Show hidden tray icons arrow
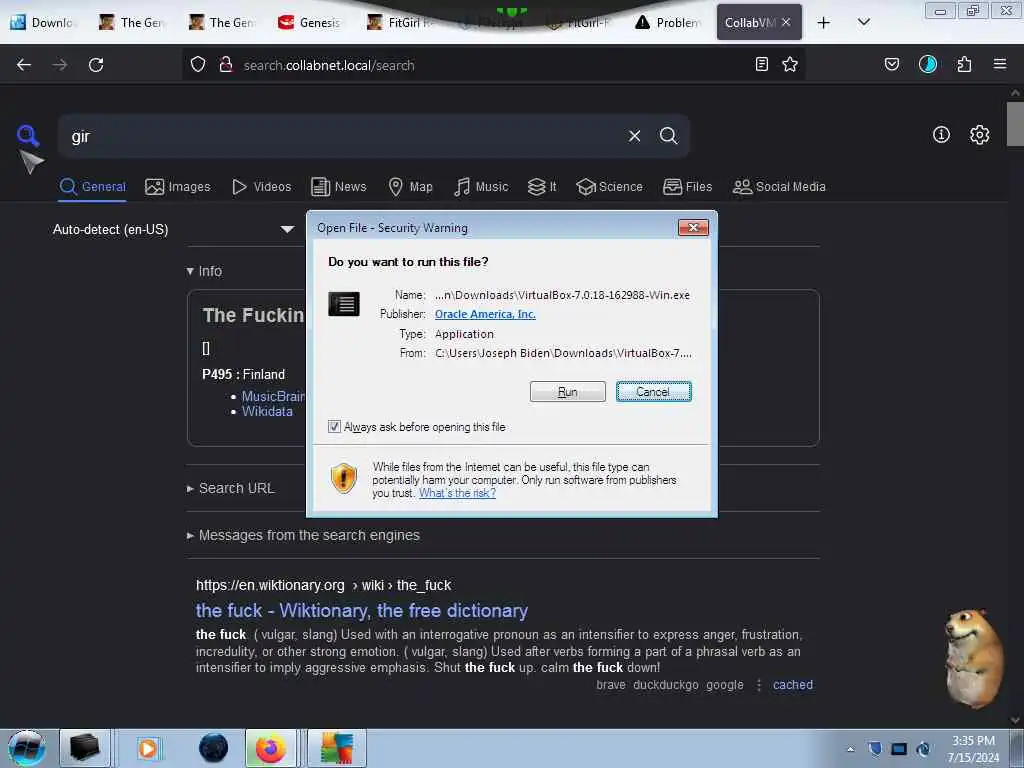 [x=850, y=749]
